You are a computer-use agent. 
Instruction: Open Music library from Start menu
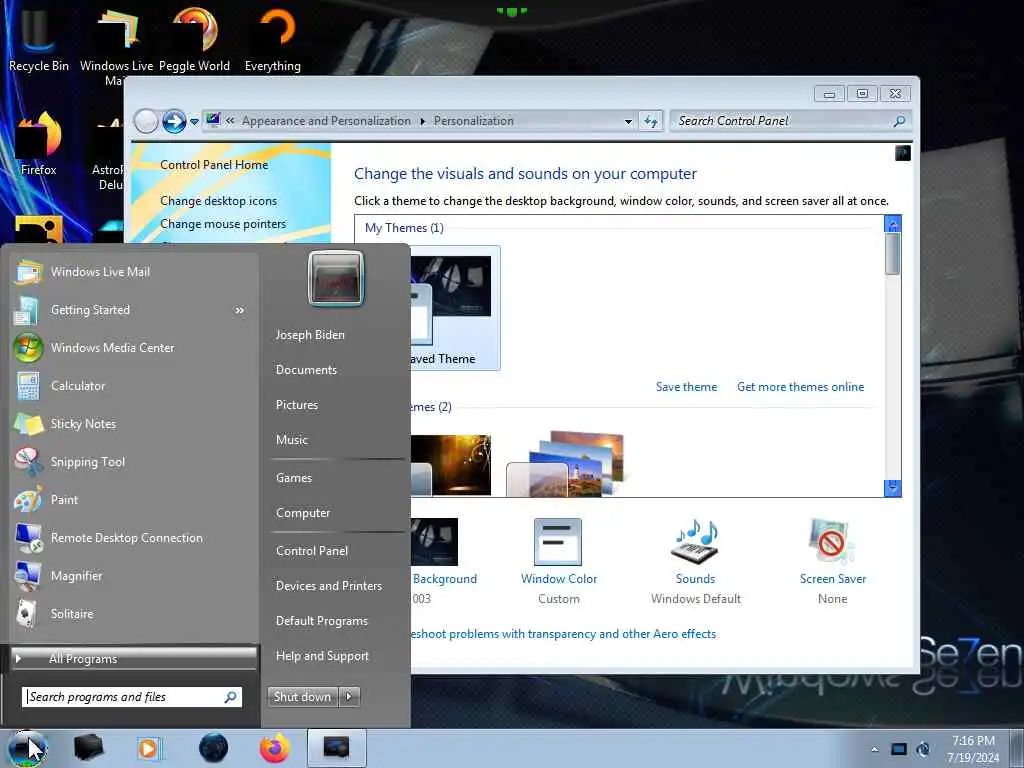[x=291, y=440]
